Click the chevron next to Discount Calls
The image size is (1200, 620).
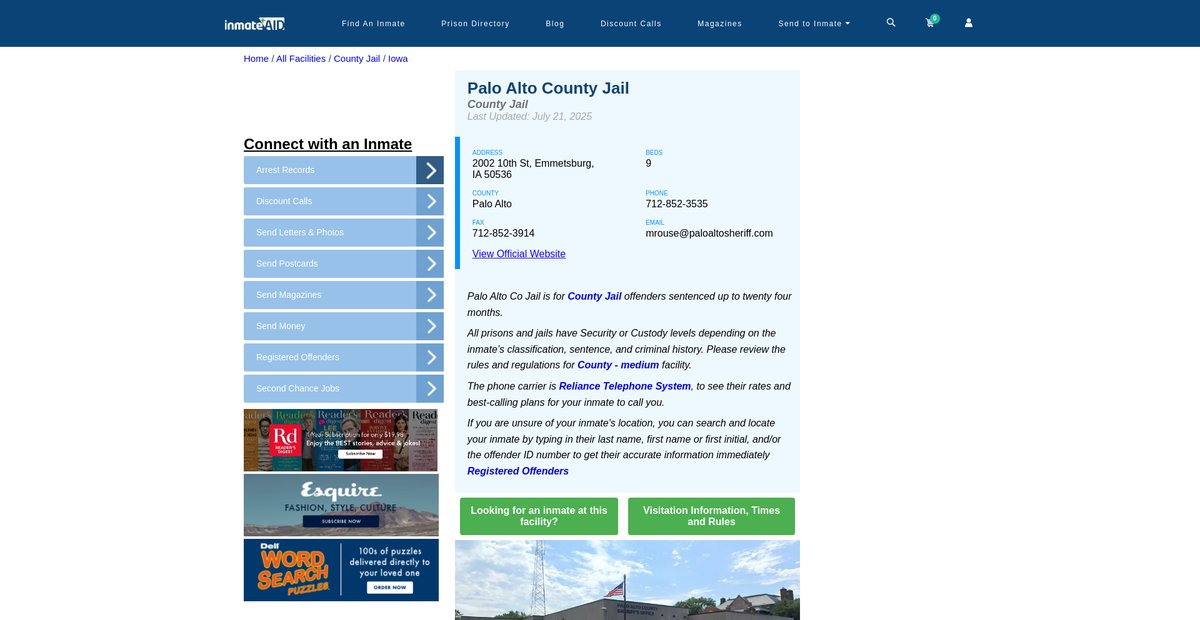[430, 201]
